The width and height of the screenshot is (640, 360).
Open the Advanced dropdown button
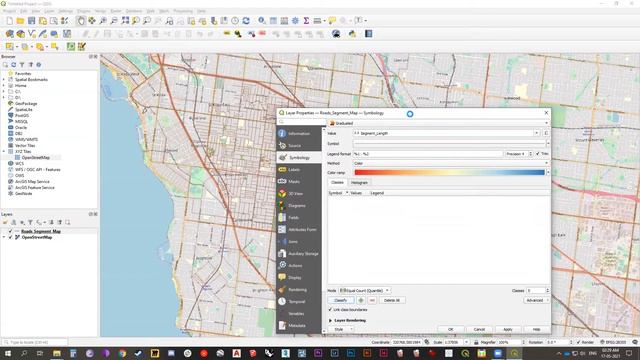536,300
